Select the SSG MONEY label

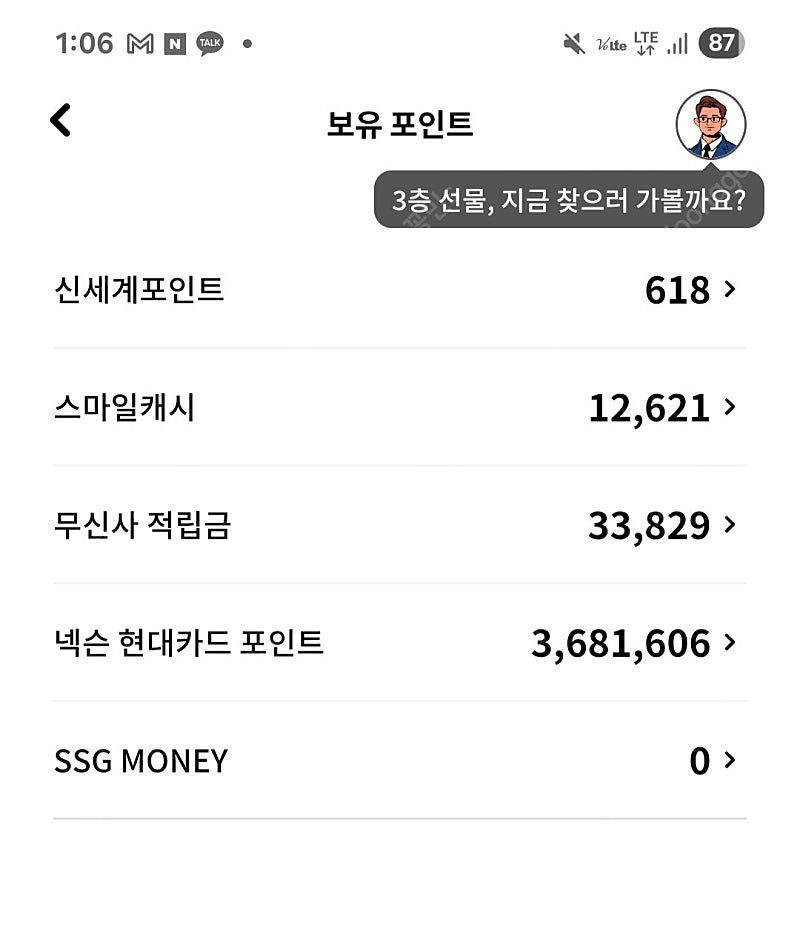[x=141, y=761]
